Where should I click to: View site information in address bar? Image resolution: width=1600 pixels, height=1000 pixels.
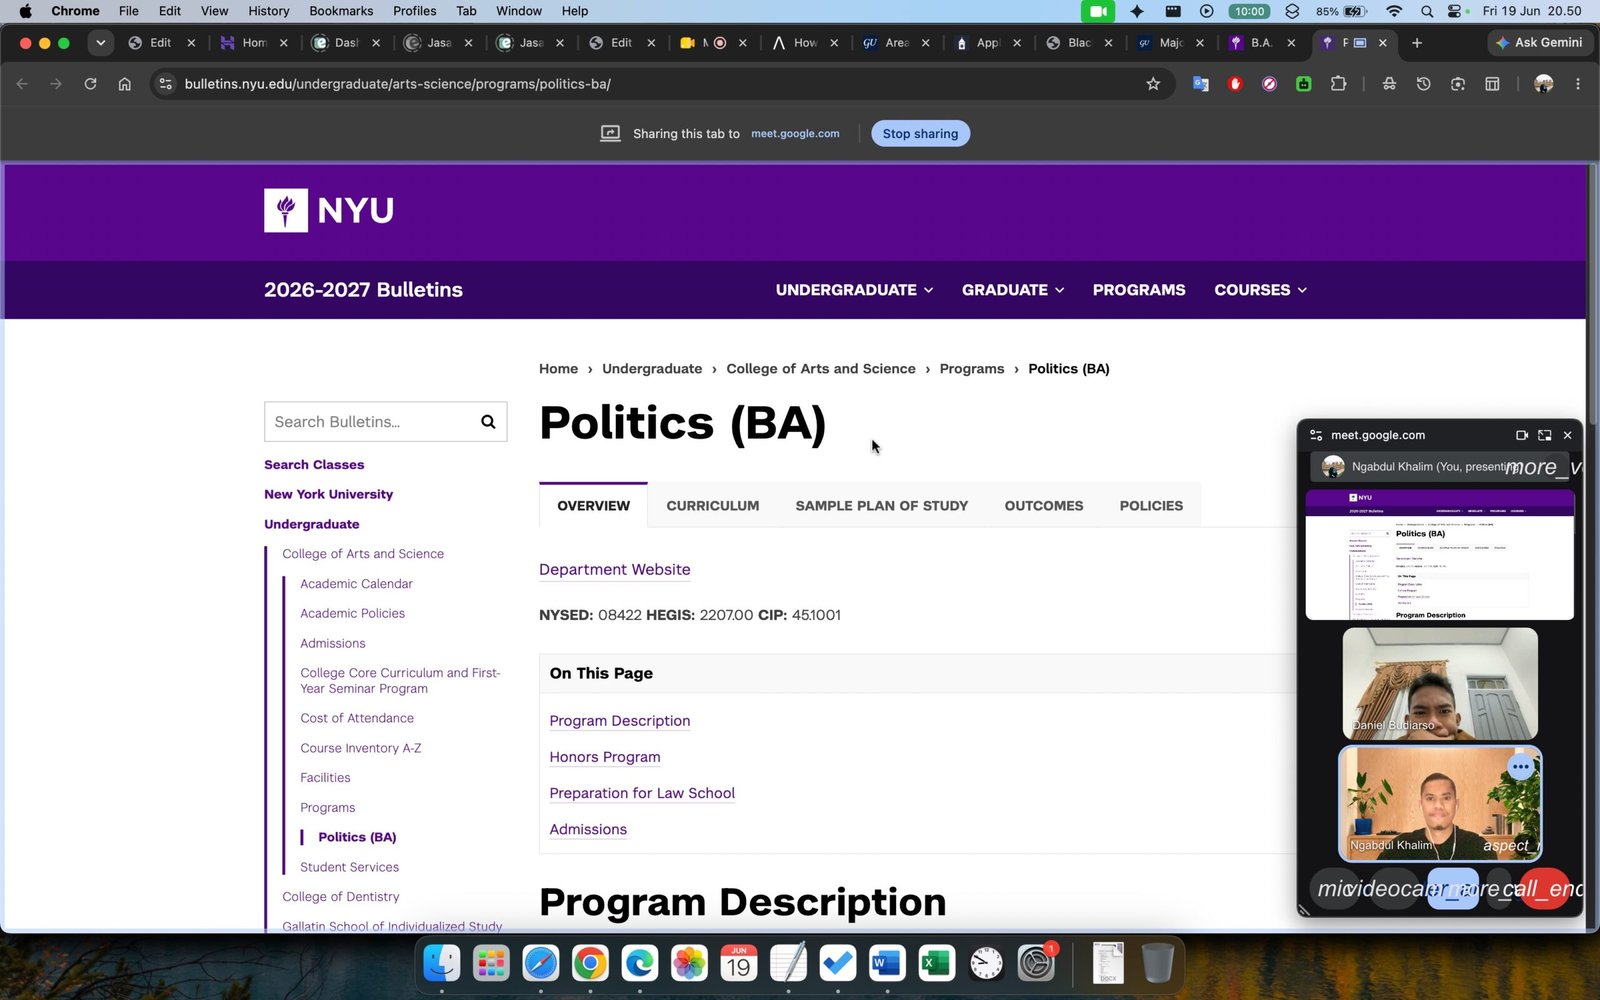point(166,84)
